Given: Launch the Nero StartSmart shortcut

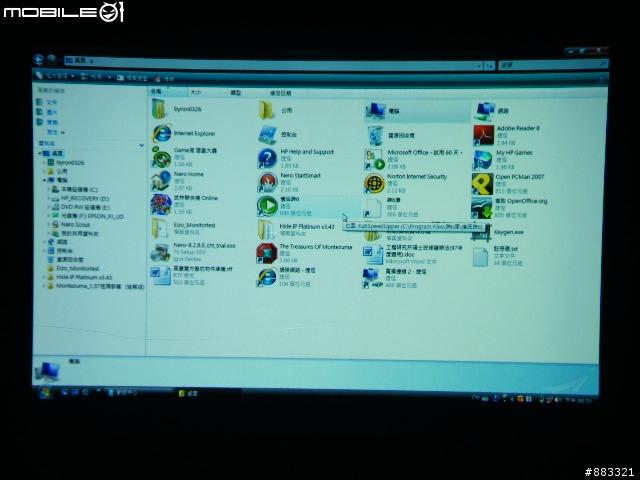Looking at the screenshot, I should 289,182.
